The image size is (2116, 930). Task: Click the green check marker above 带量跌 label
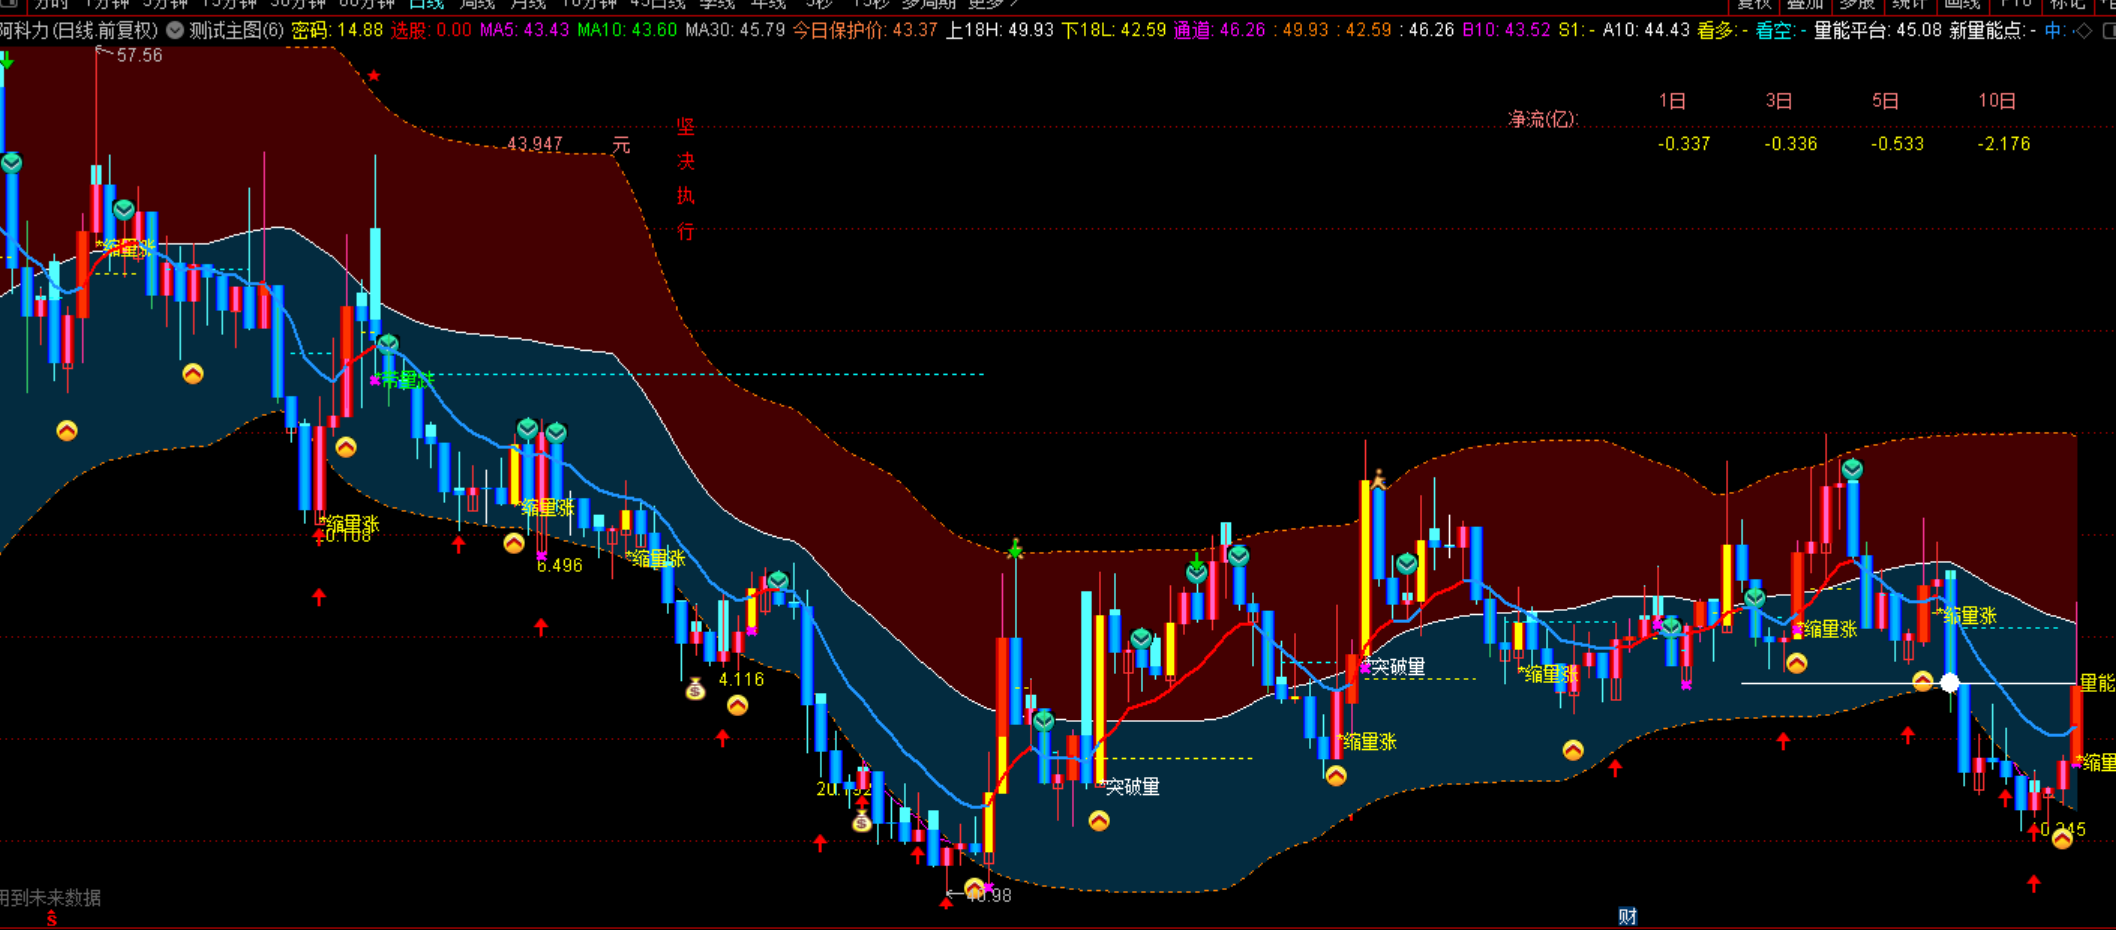coord(388,344)
